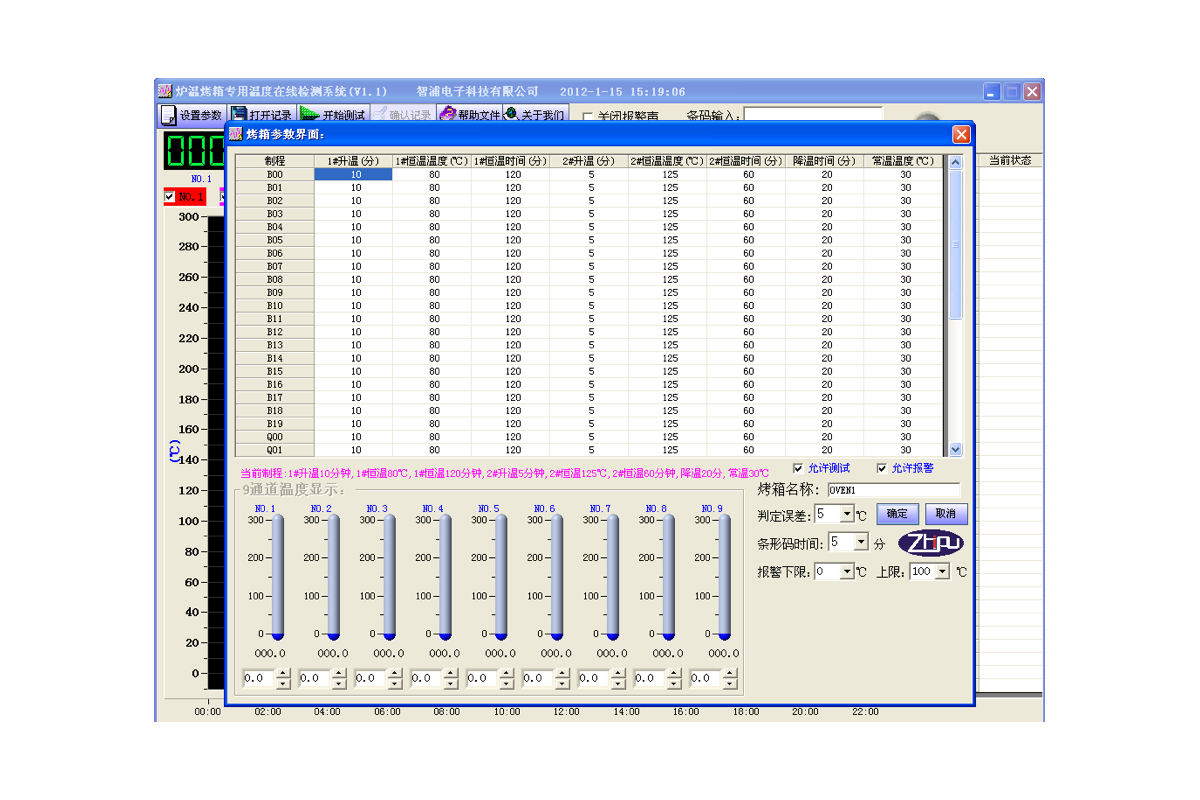1200x800 pixels.
Task: Expand the 条形码时间 dropdown
Action: [x=861, y=542]
